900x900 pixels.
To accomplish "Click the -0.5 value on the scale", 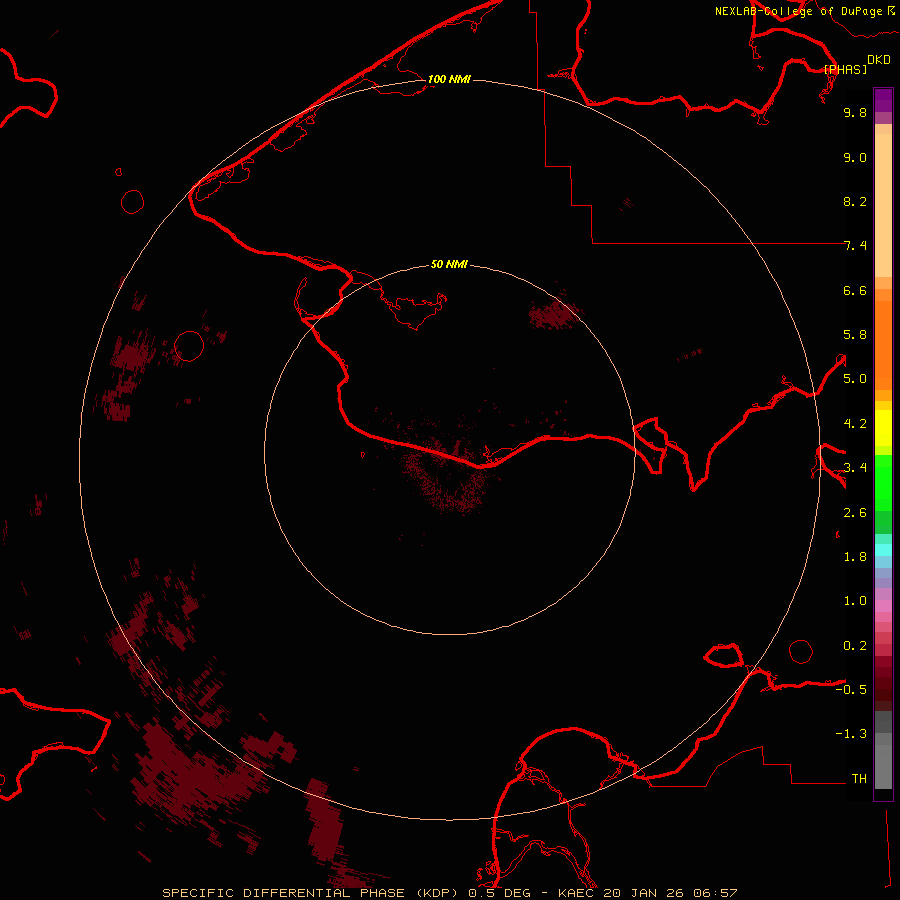I will point(852,689).
